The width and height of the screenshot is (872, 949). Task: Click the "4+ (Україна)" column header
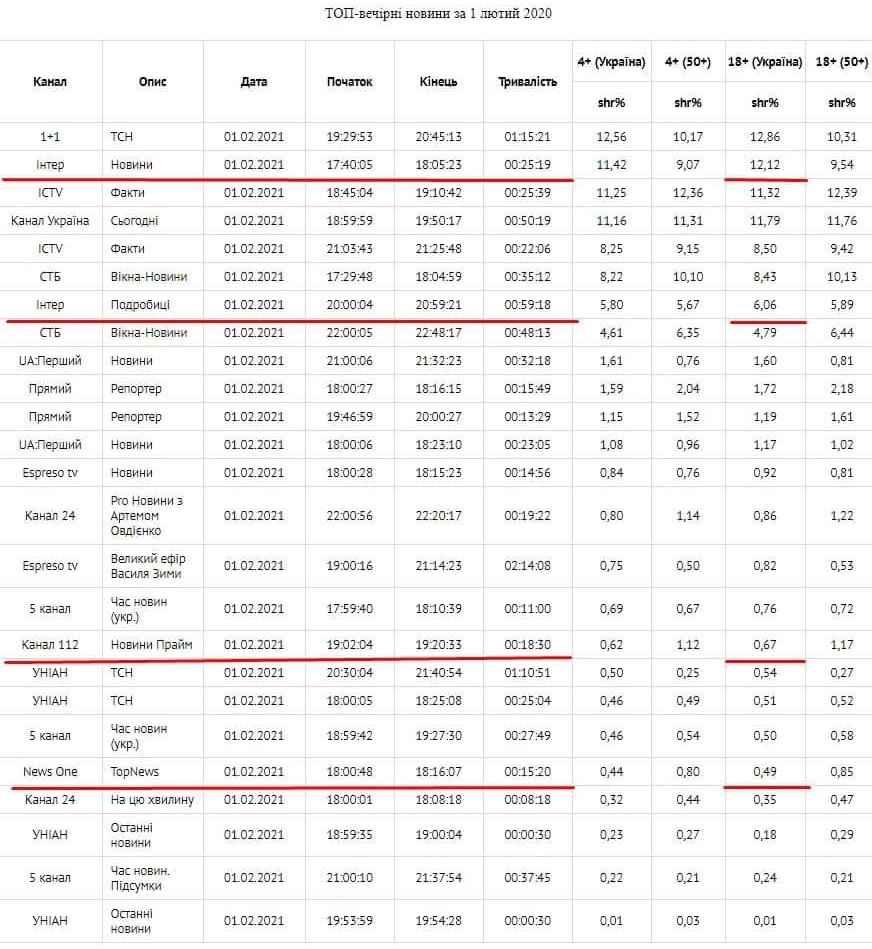[611, 62]
